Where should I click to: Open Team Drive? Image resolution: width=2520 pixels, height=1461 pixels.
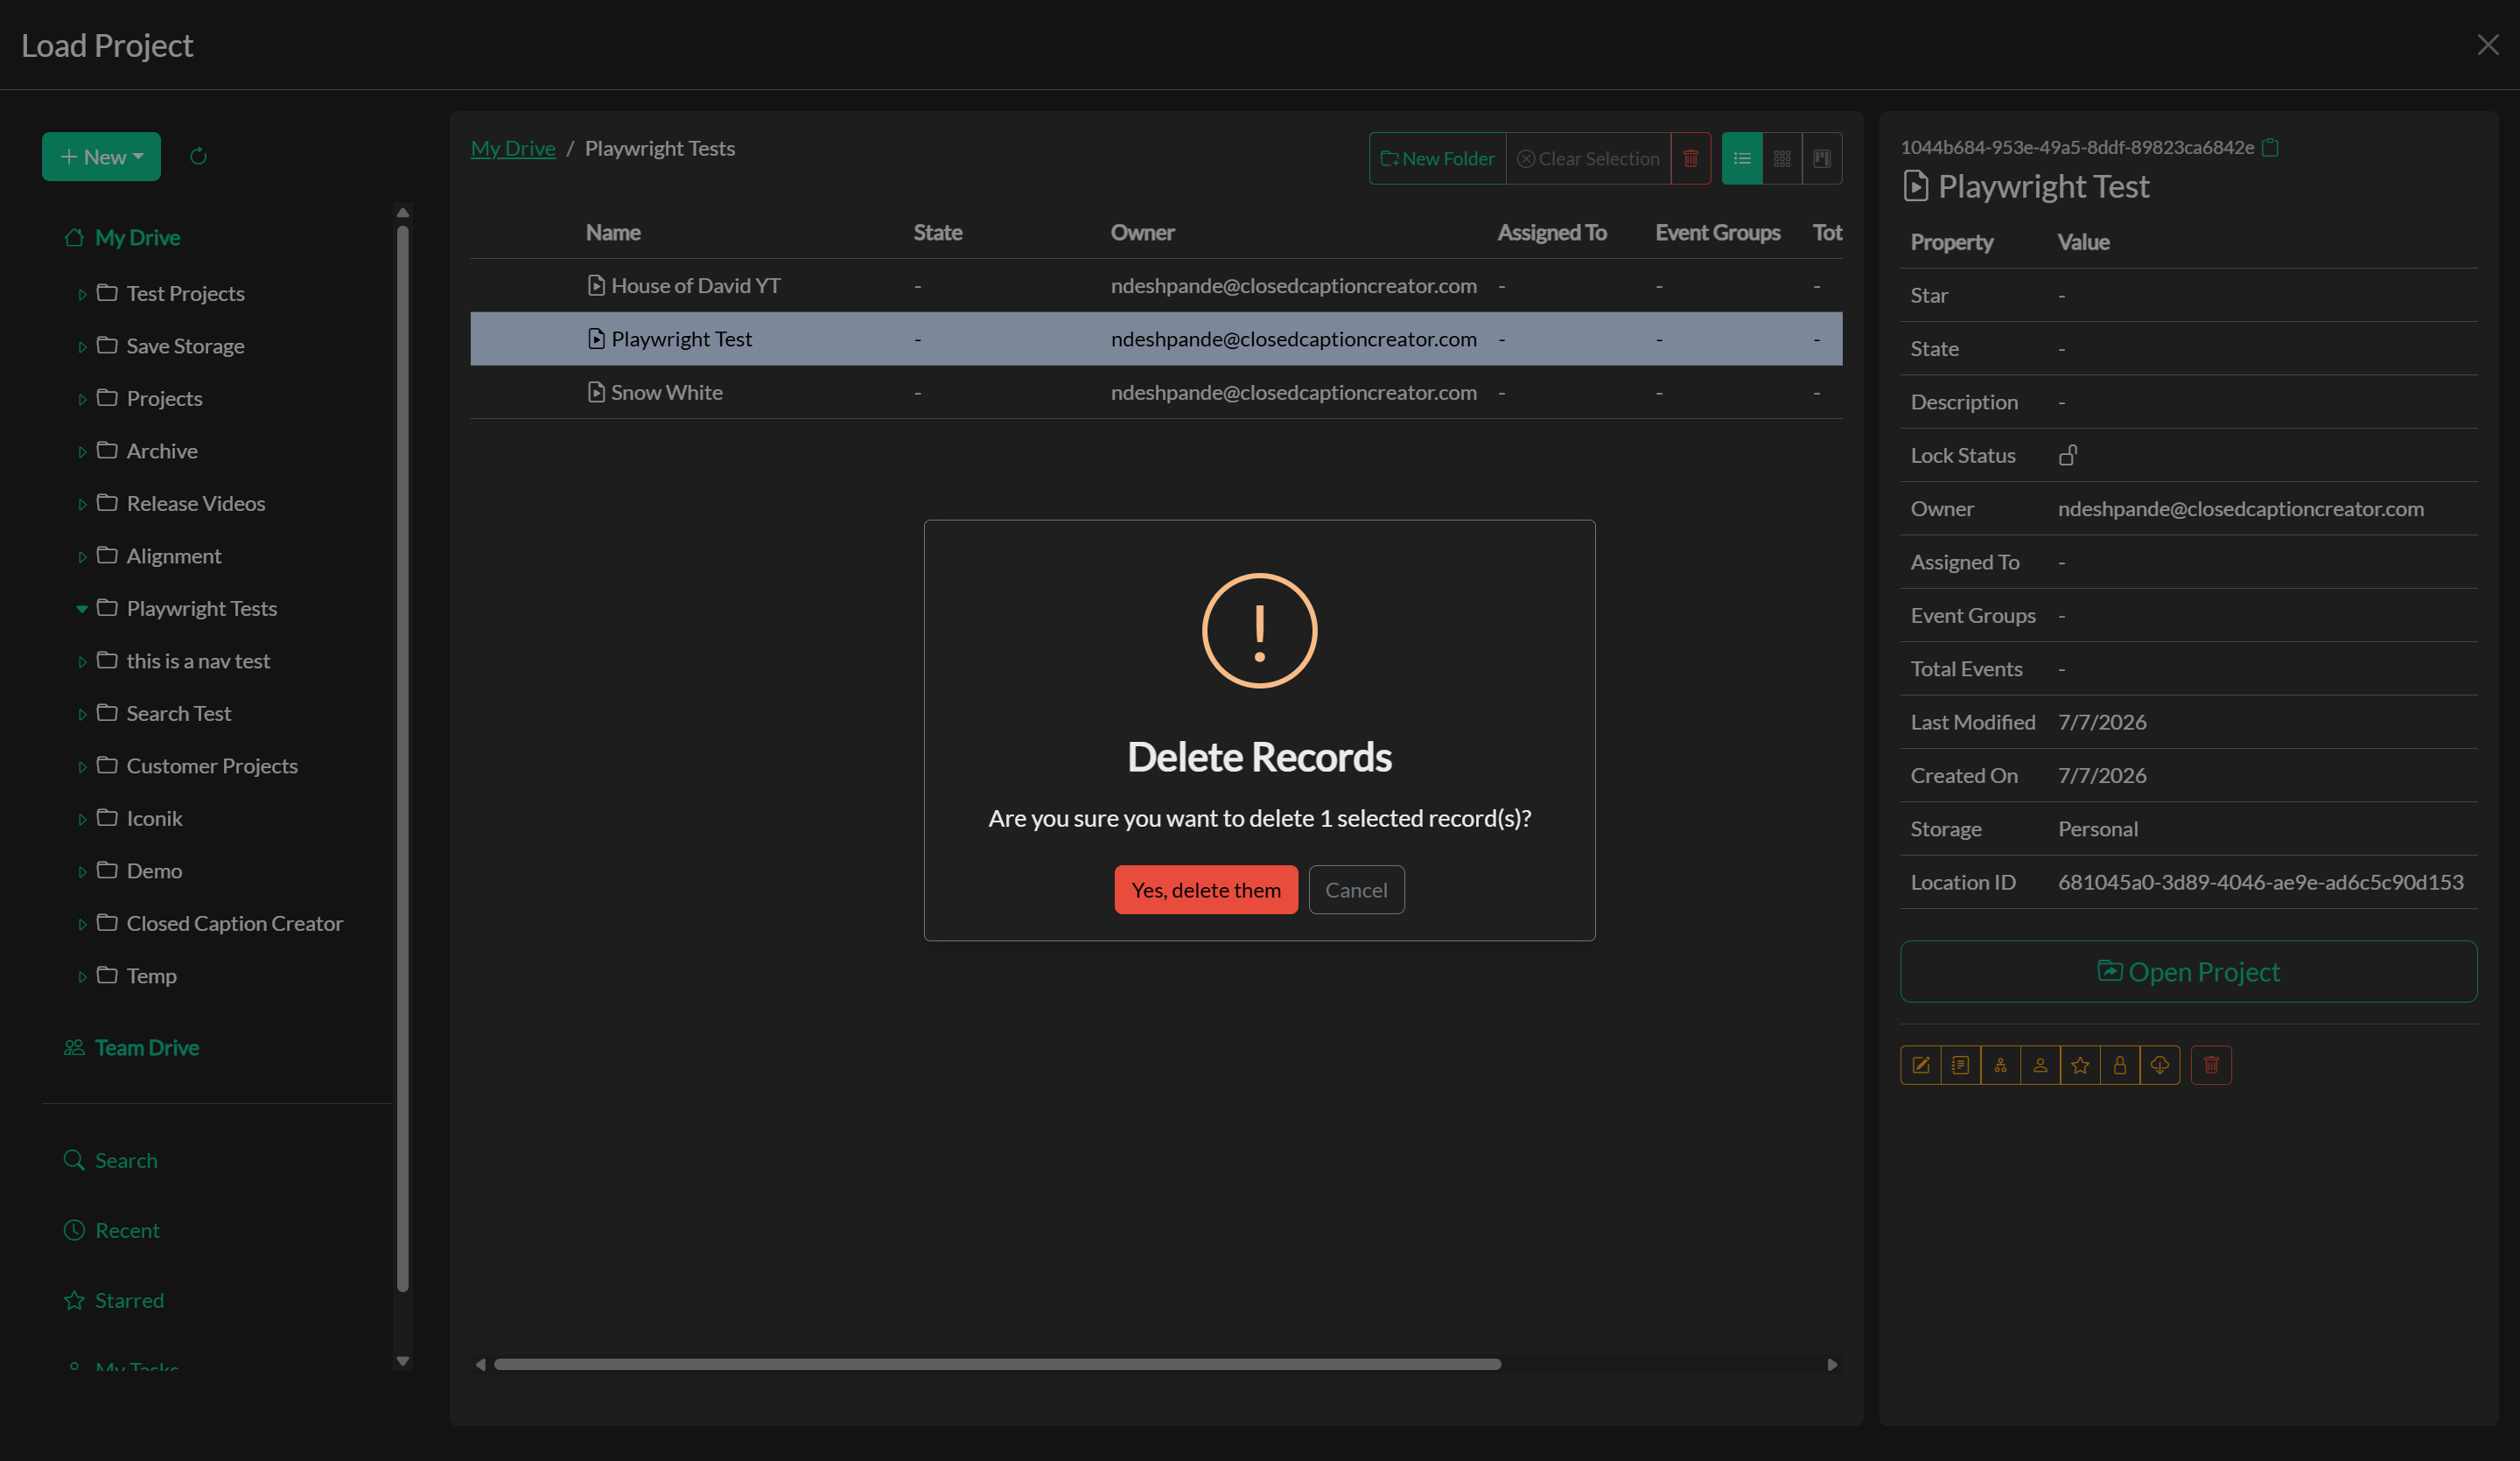pos(131,1047)
